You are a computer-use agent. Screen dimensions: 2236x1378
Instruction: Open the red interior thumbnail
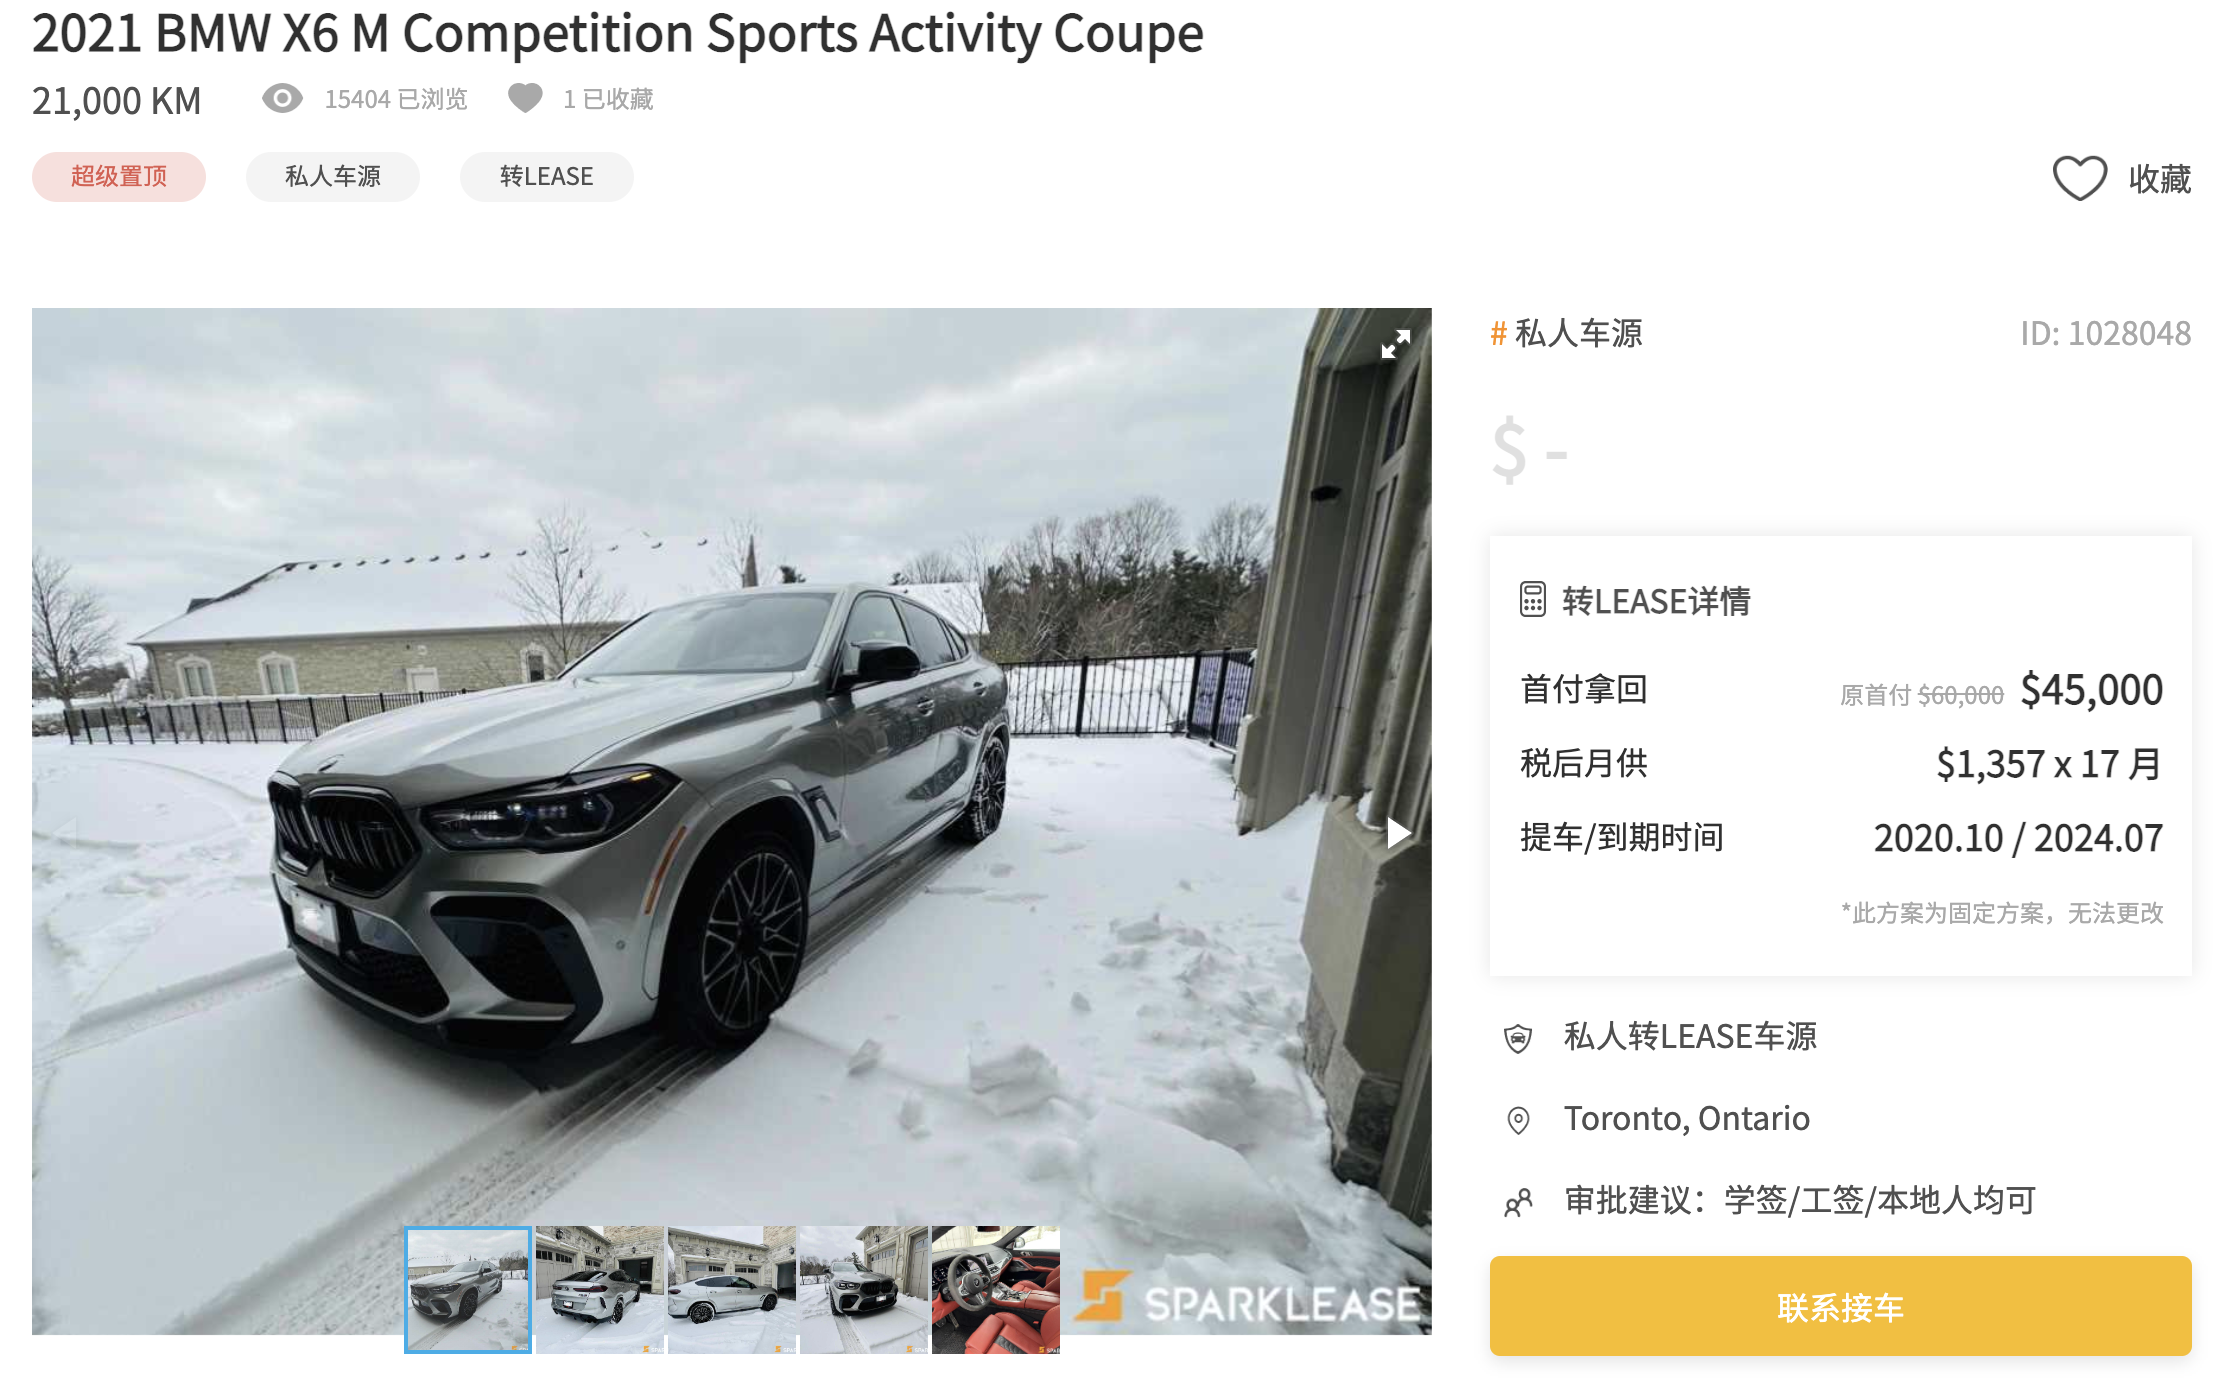[996, 1290]
